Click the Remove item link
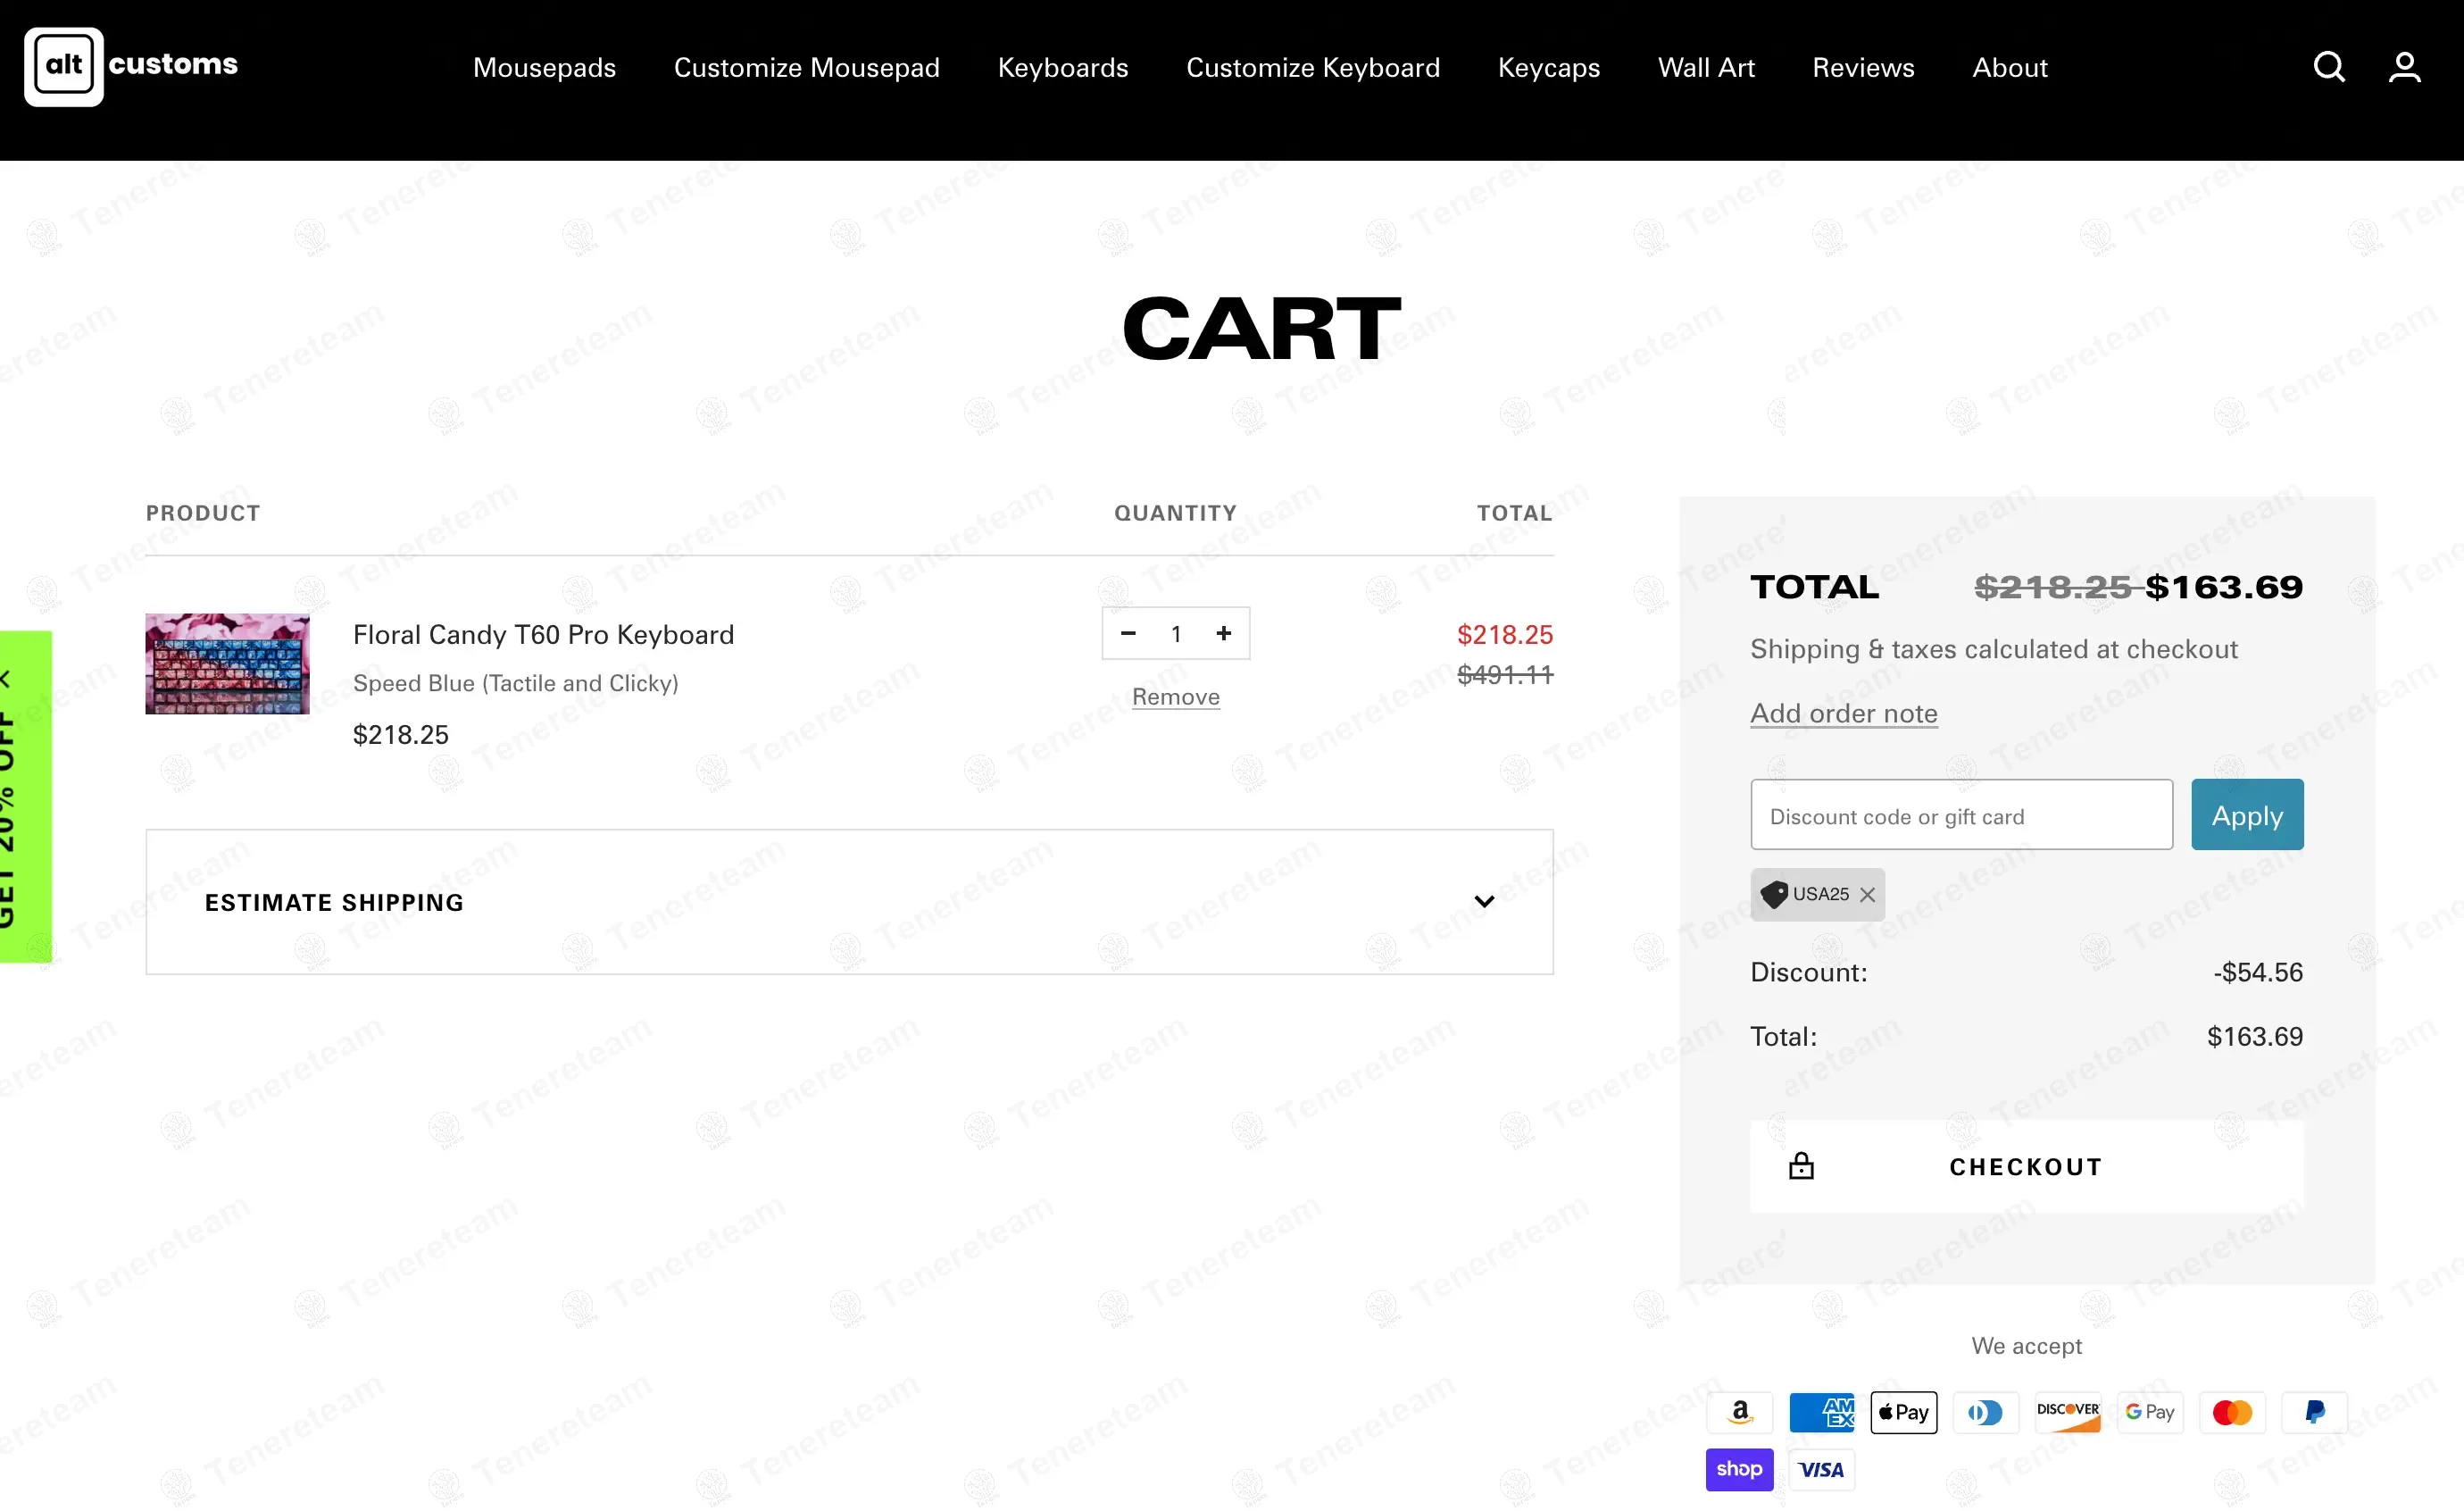The height and width of the screenshot is (1511, 2464). coord(1175,697)
